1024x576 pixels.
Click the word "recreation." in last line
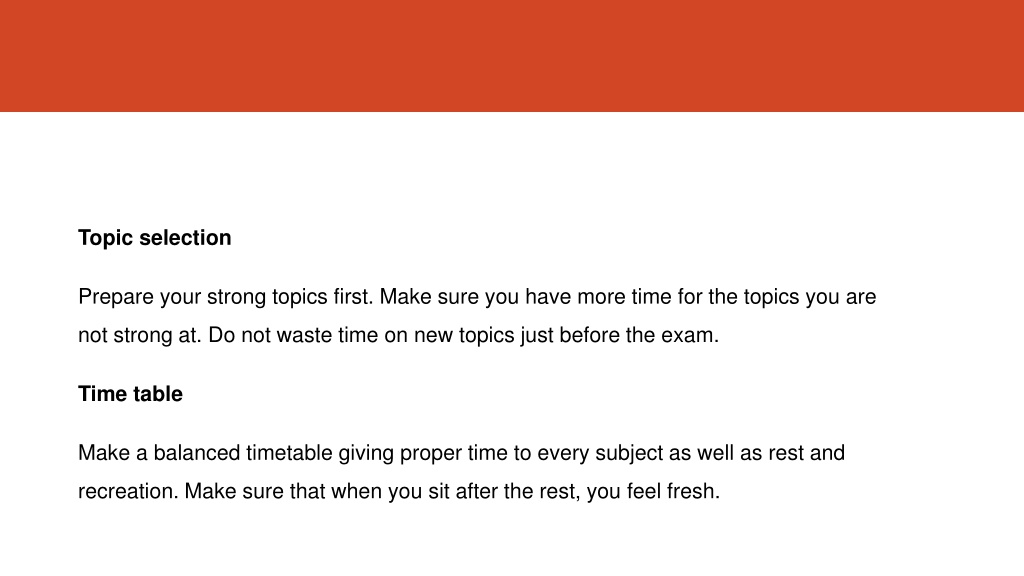point(129,491)
